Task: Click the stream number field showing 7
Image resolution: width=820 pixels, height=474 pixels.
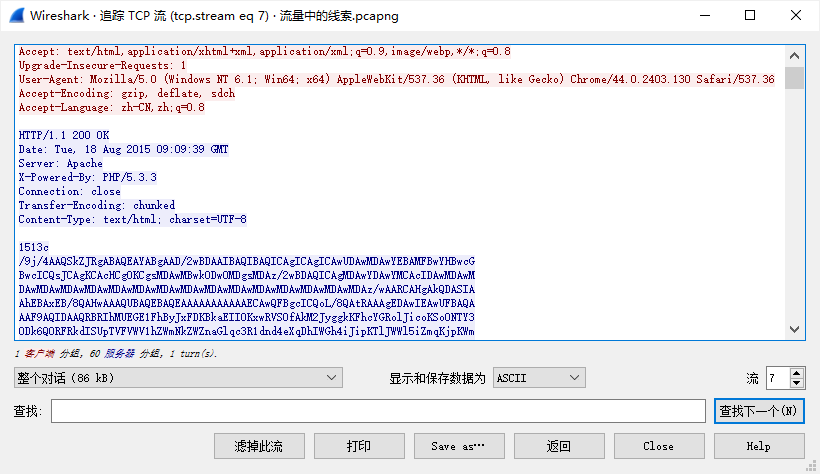Action: pos(777,377)
